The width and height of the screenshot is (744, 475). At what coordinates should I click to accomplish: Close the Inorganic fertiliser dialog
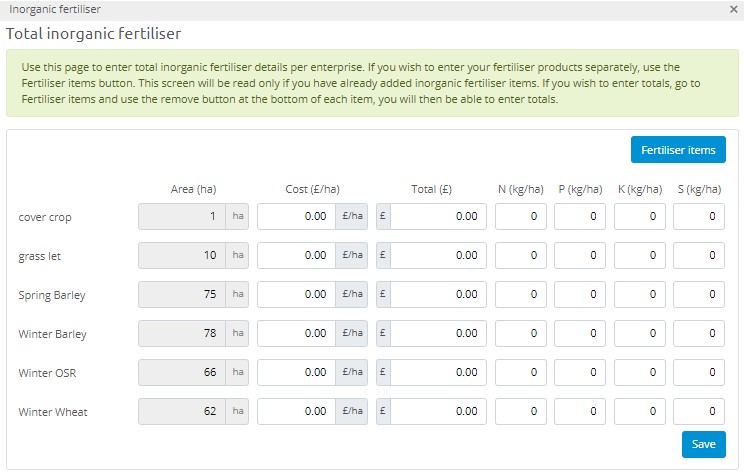pos(734,8)
